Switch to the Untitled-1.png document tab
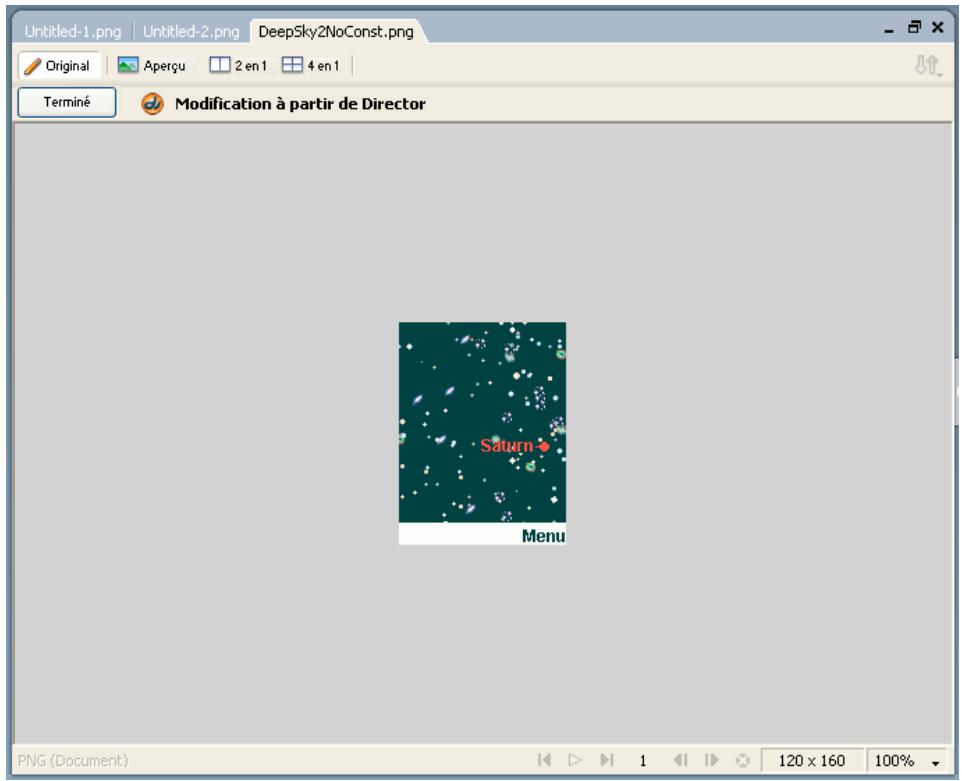 73,32
